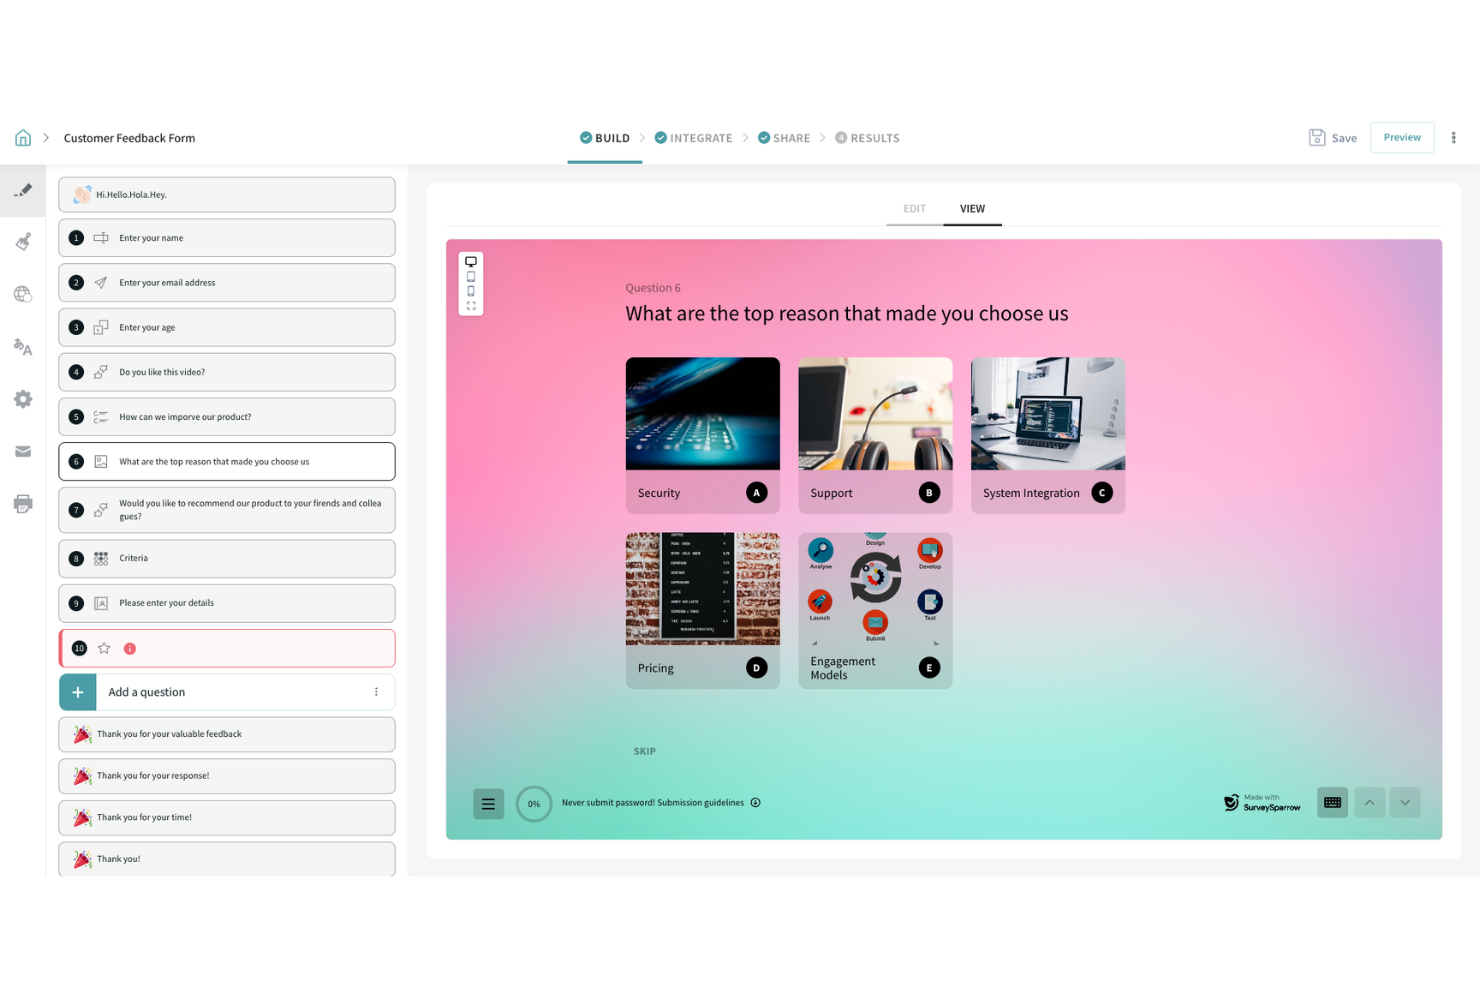1480x987 pixels.
Task: Click the down arrow navigation in preview footer
Action: (1405, 802)
